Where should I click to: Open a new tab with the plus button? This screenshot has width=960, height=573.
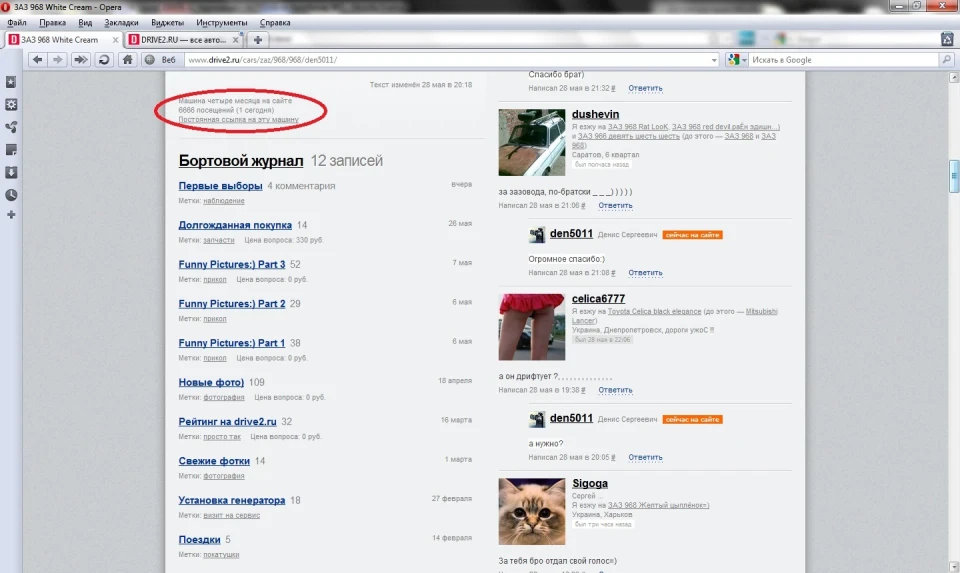(x=258, y=40)
